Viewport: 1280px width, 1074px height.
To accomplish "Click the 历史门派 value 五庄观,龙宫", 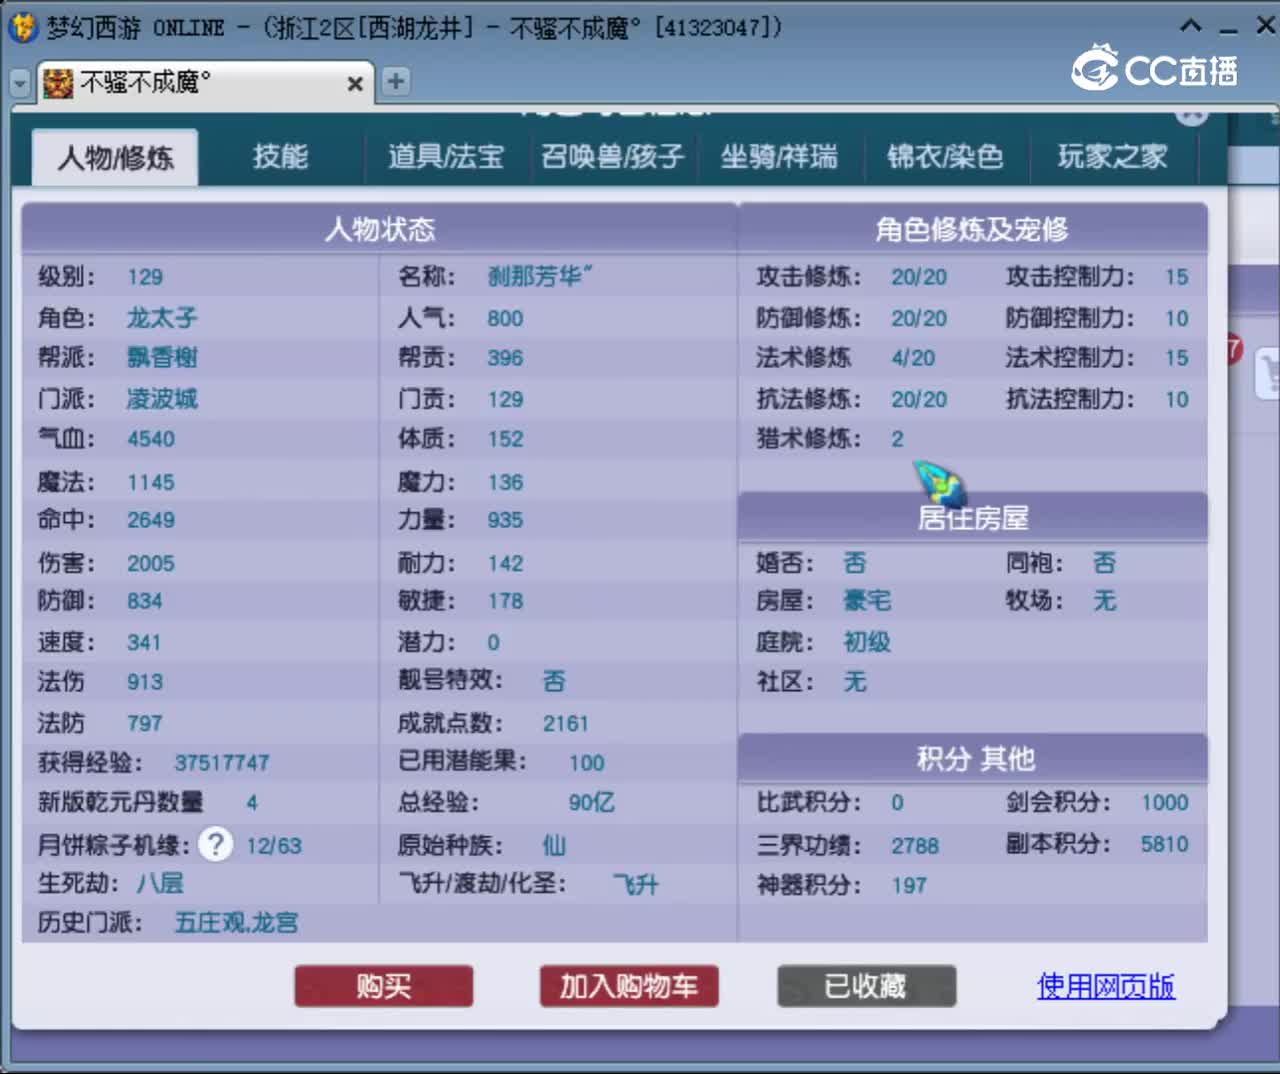I will point(236,923).
